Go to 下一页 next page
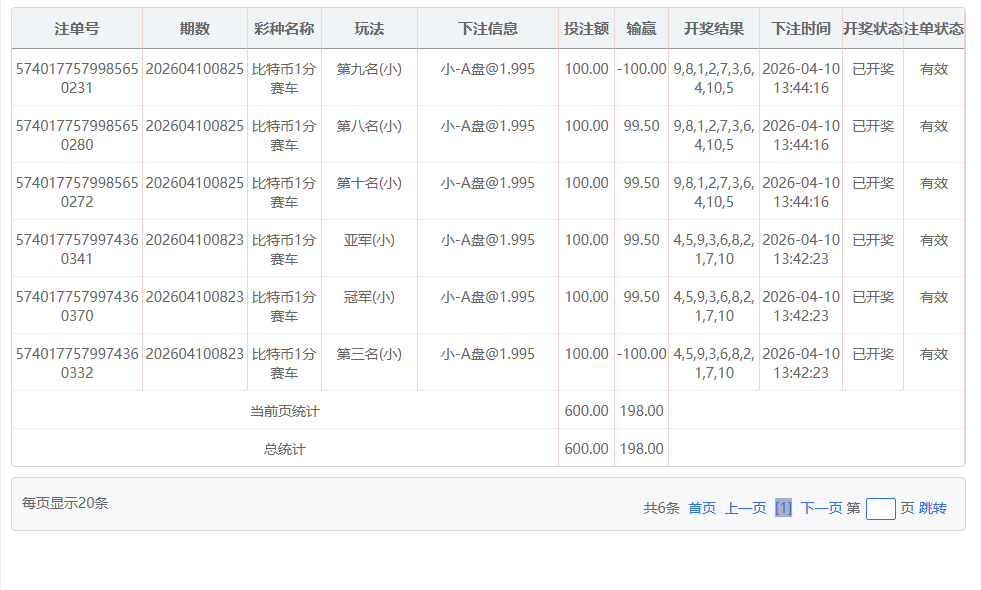 click(821, 508)
